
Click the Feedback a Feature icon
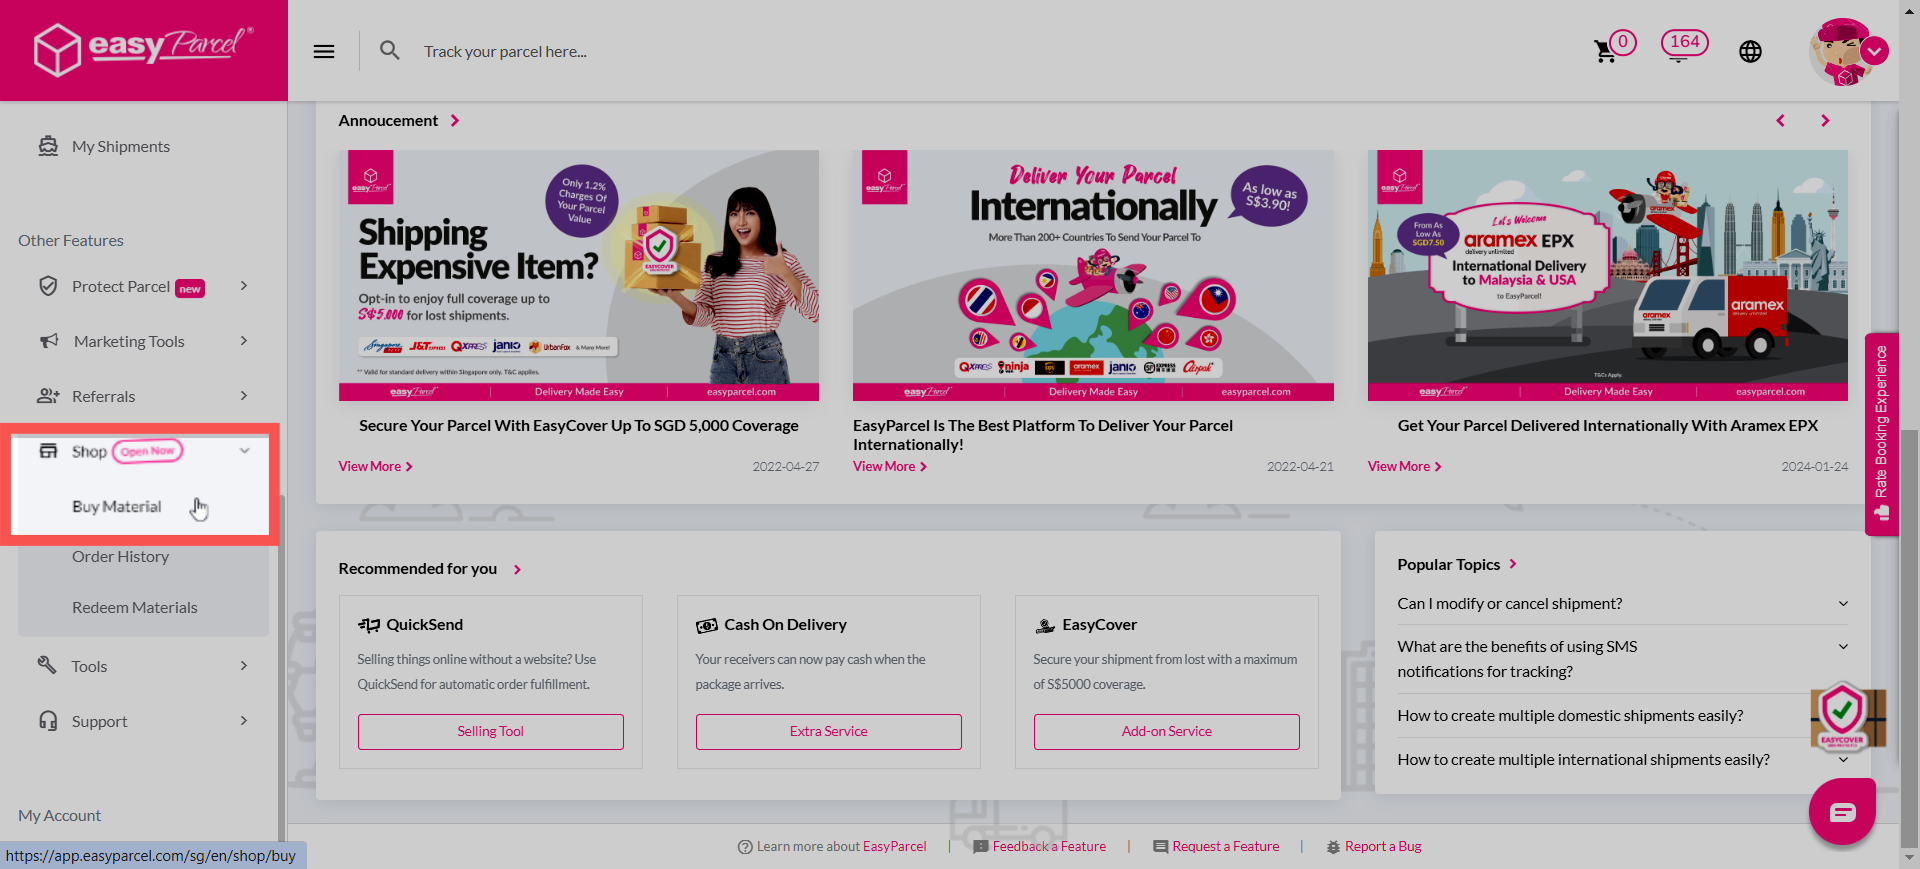(981, 847)
